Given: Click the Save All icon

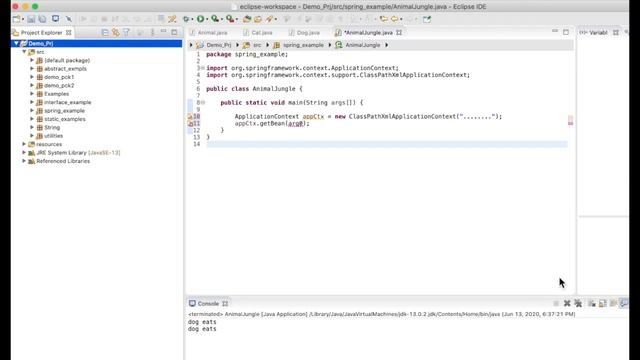Looking at the screenshot, I should click(42, 19).
